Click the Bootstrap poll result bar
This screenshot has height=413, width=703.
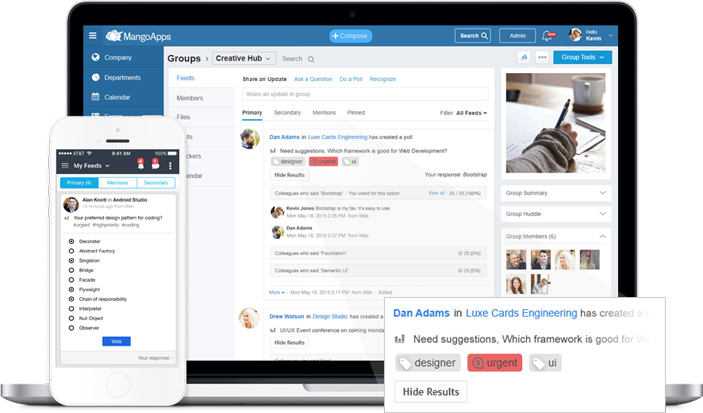[378, 193]
